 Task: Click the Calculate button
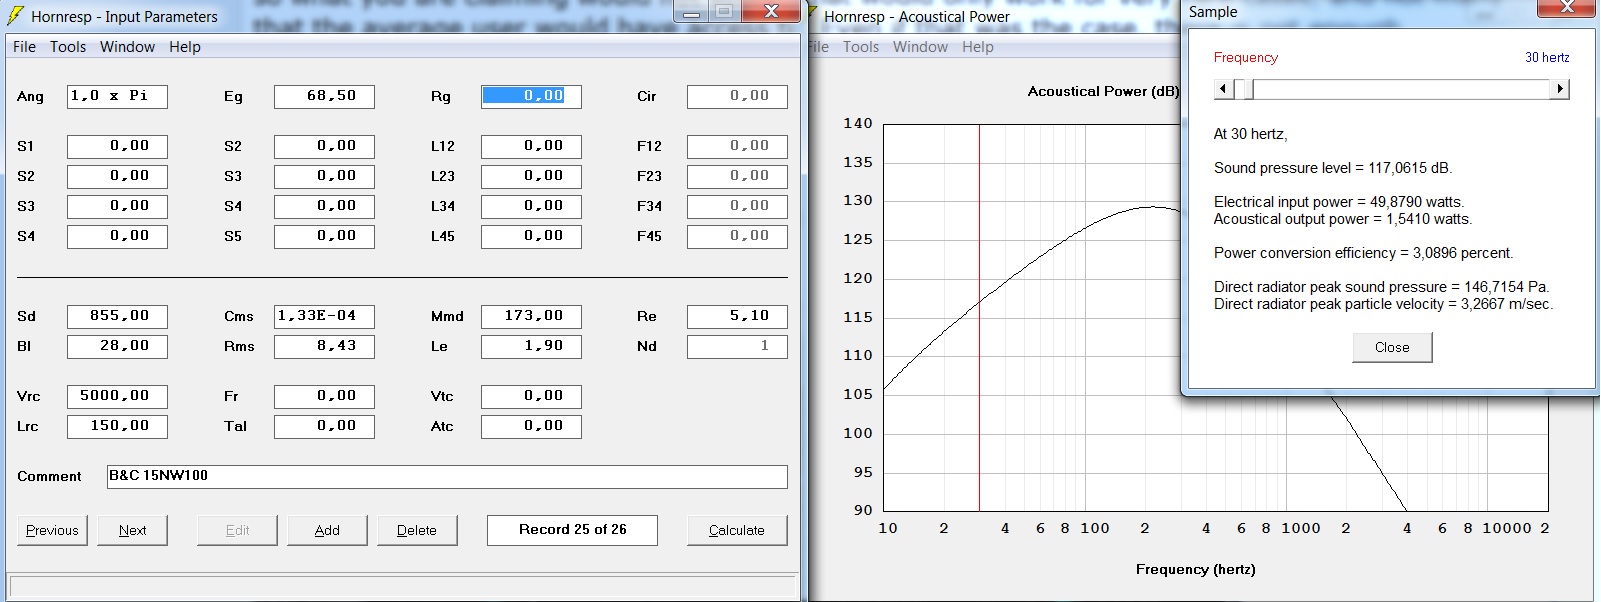click(x=737, y=530)
